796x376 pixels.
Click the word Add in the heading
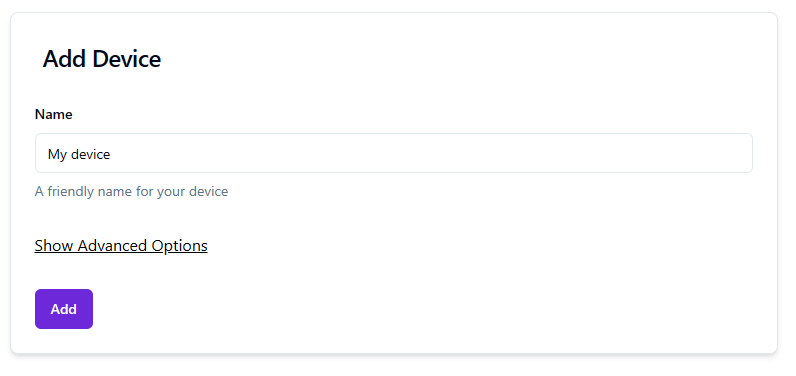click(x=65, y=59)
